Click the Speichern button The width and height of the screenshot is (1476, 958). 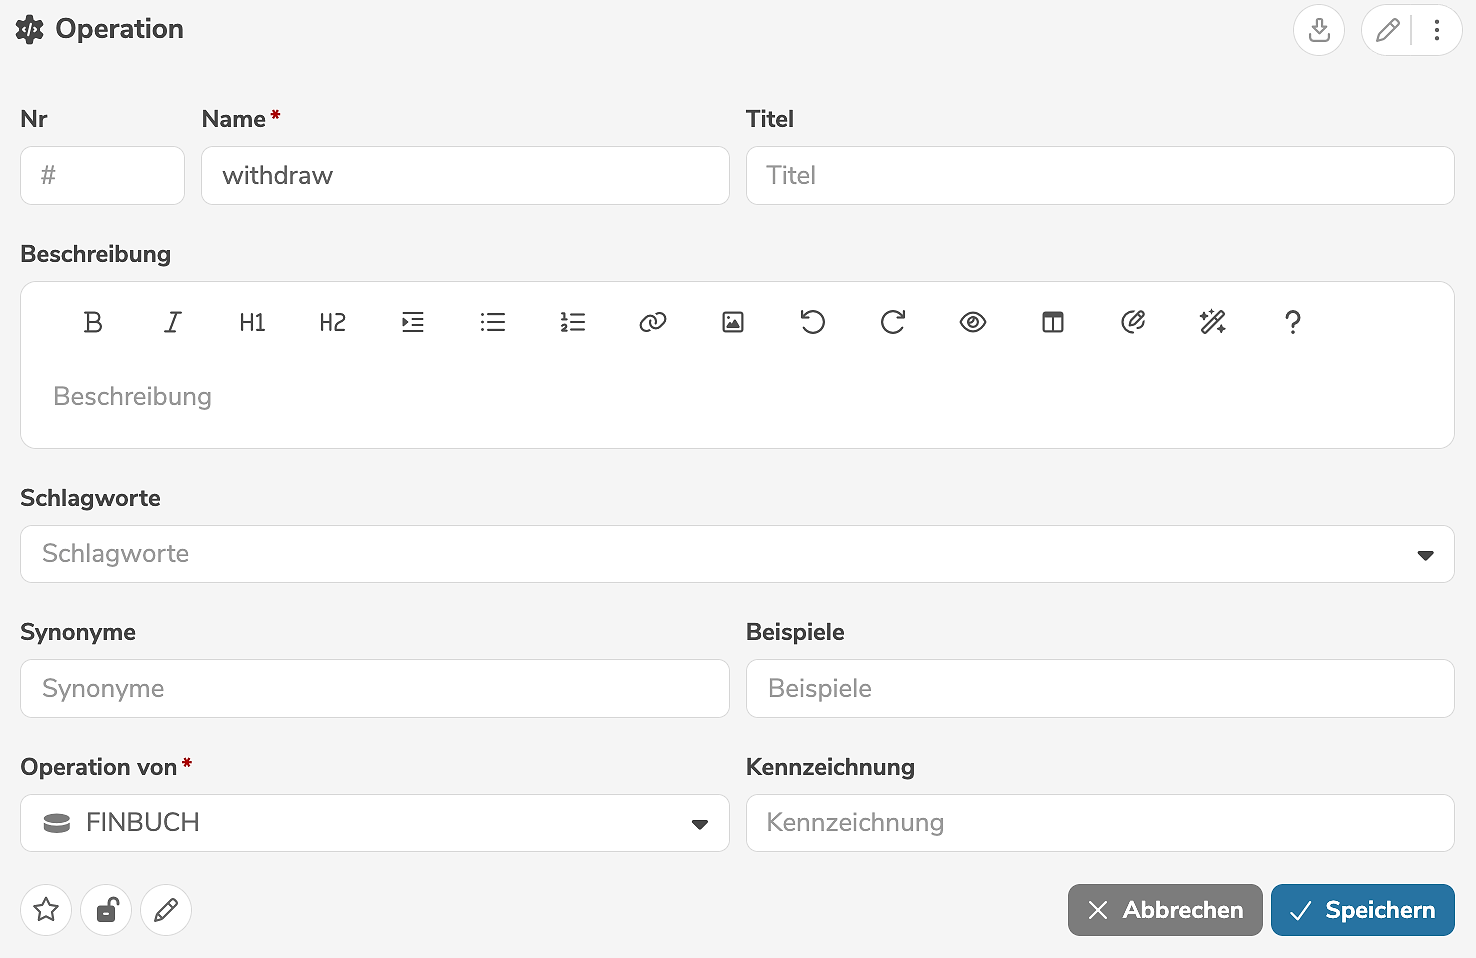pos(1362,910)
